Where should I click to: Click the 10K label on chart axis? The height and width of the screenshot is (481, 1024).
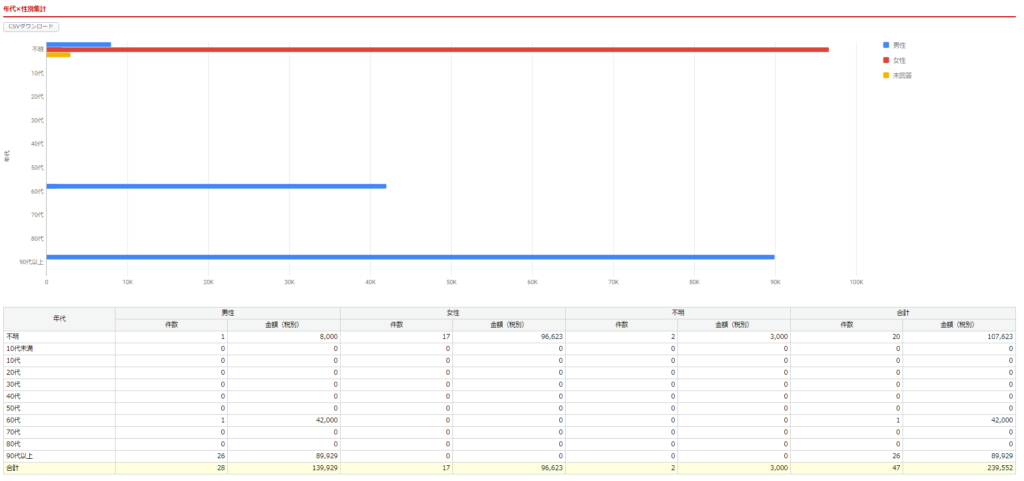[127, 282]
